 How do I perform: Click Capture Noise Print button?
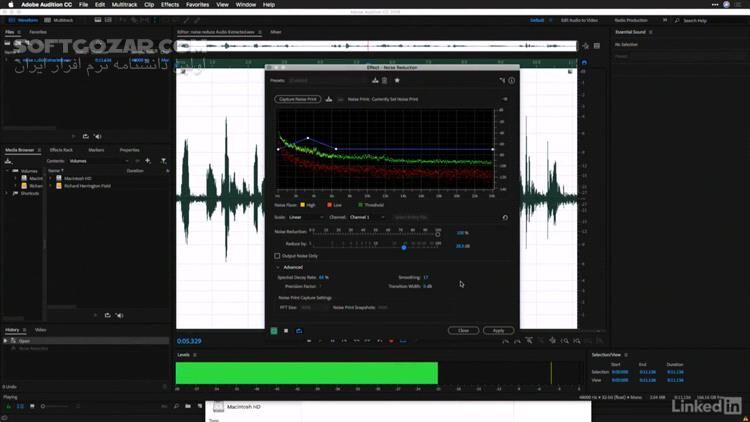[x=298, y=99]
